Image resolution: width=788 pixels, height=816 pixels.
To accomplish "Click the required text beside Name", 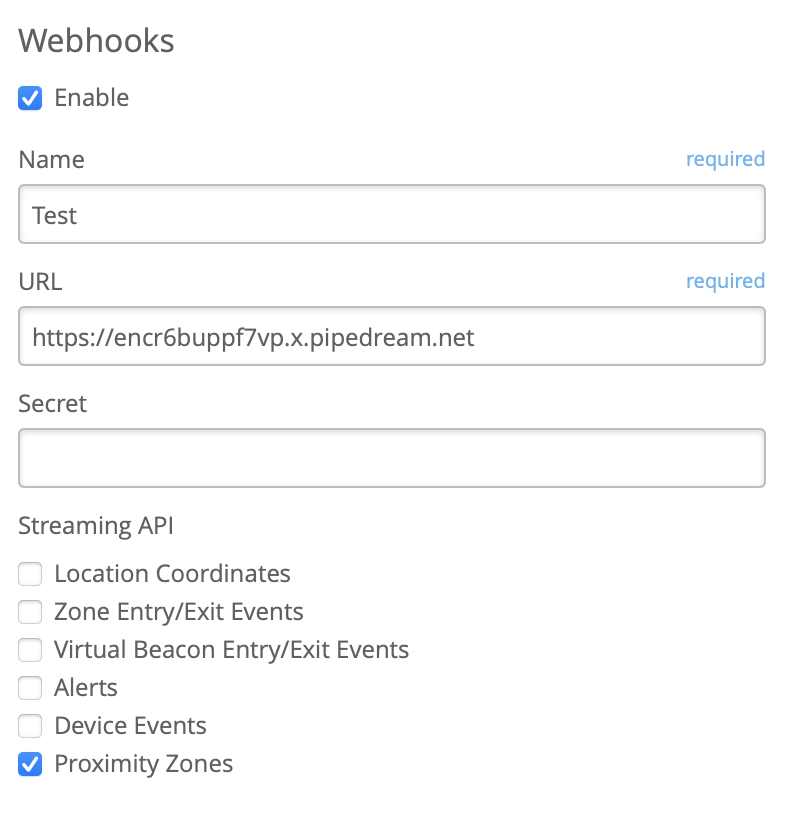I will [x=725, y=159].
